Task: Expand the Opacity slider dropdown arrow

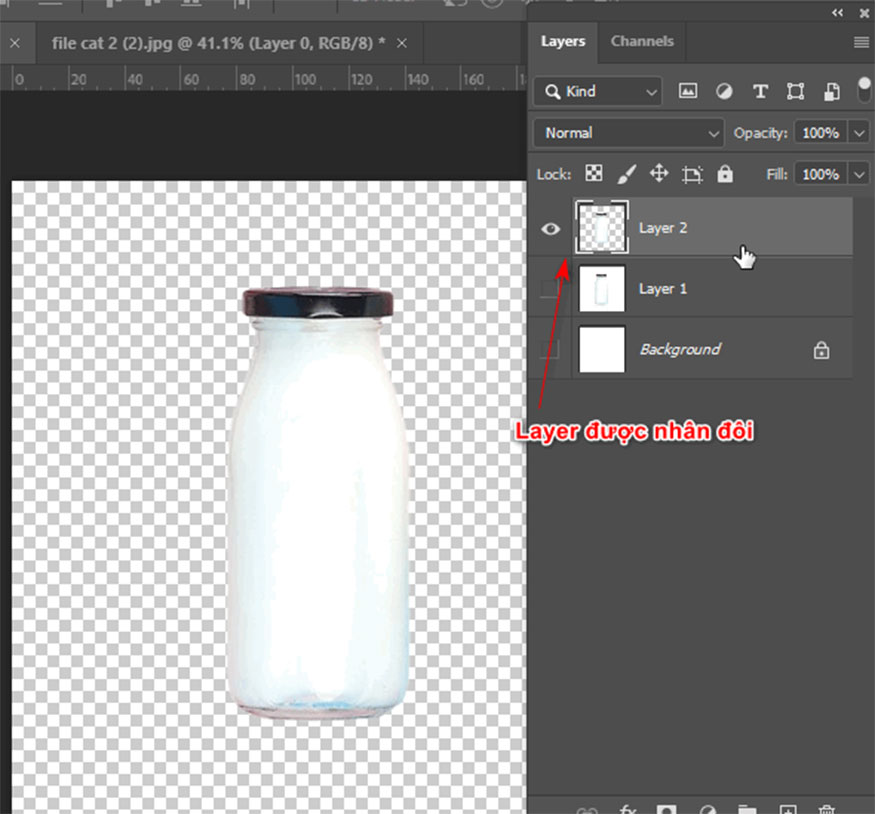Action: [860, 133]
